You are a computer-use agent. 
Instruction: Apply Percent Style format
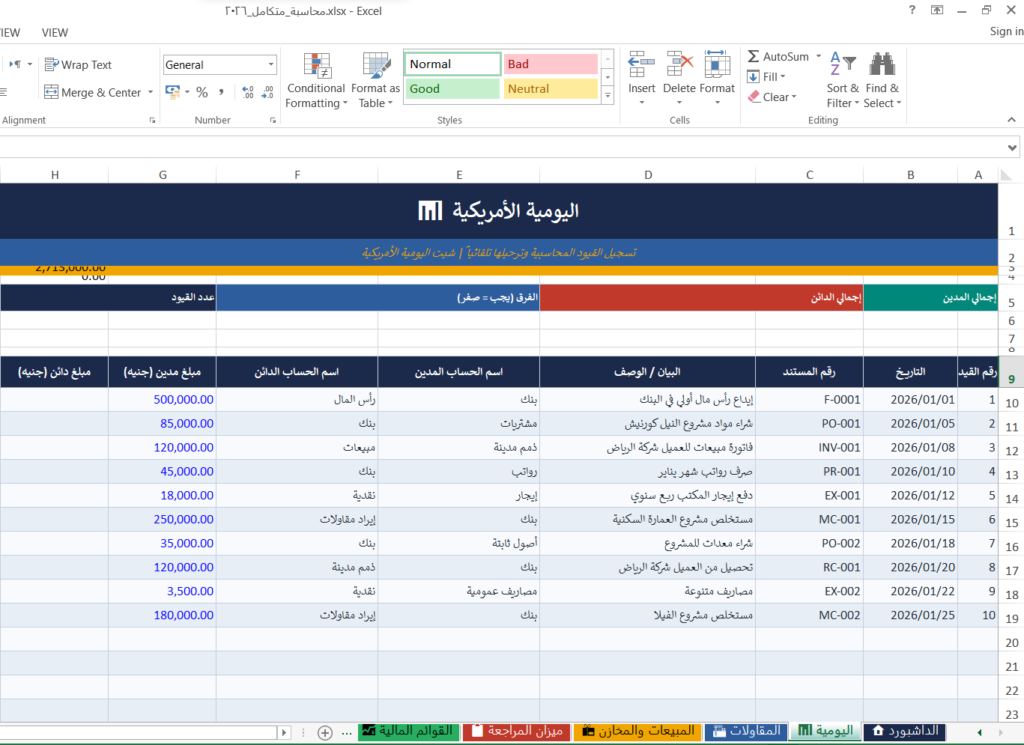(x=202, y=93)
